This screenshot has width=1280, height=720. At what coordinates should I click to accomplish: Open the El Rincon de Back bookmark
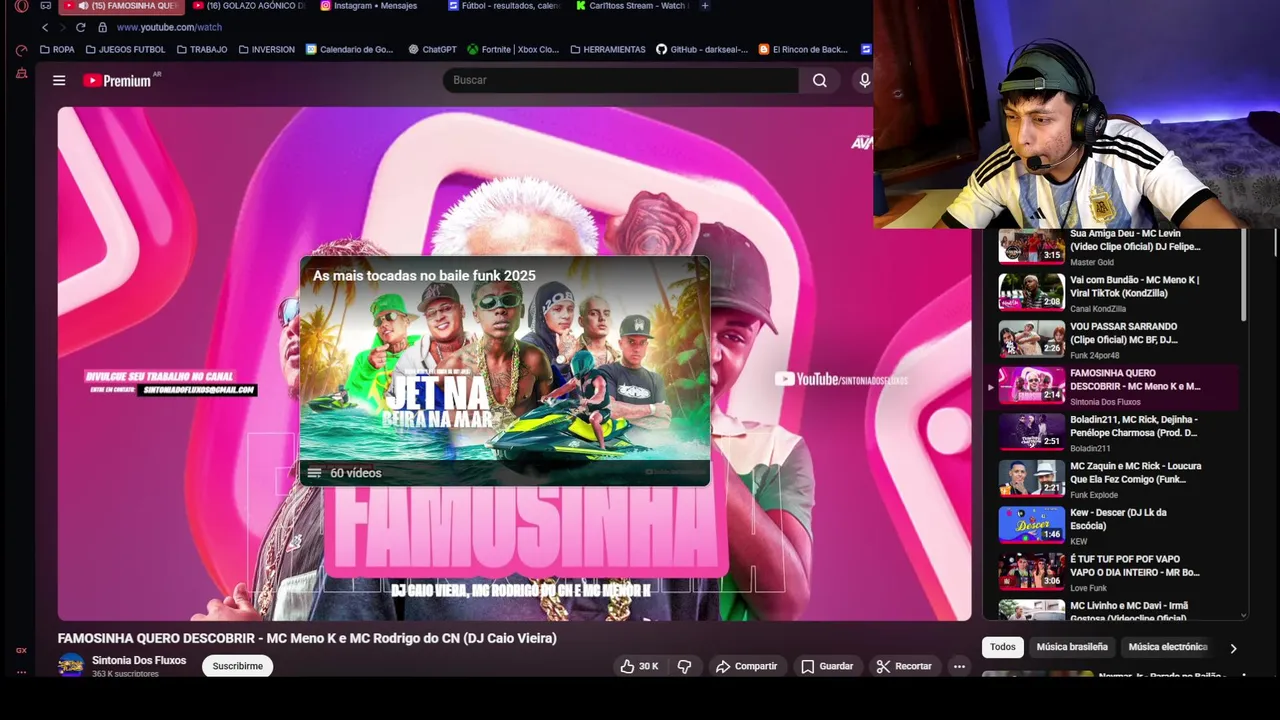pos(803,49)
